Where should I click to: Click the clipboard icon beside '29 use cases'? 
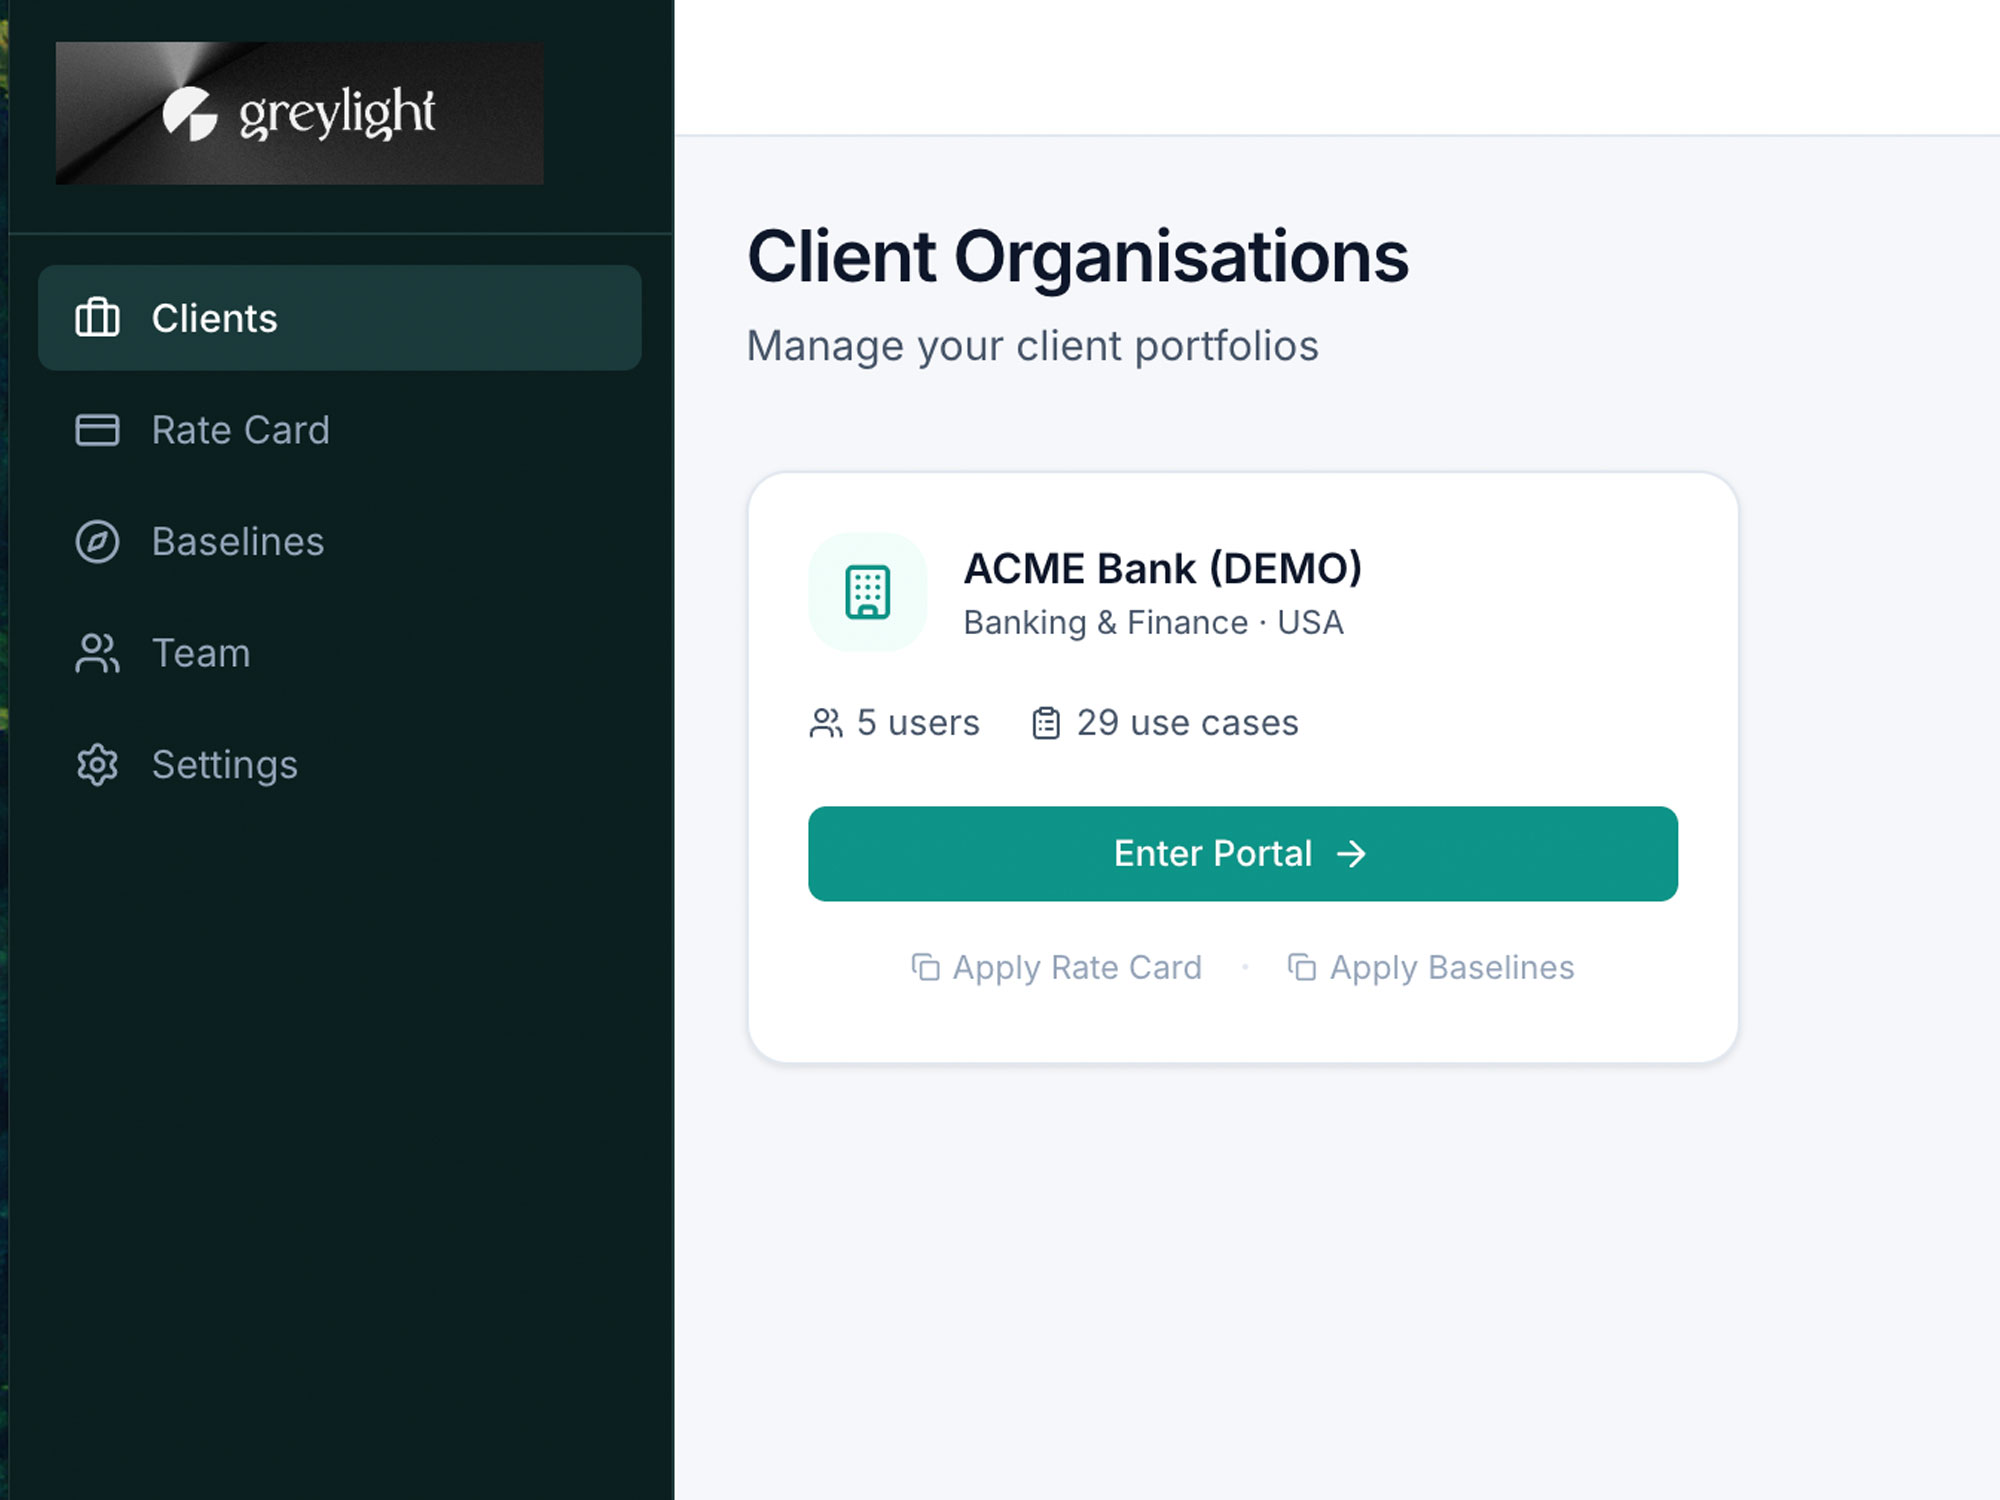(1045, 722)
